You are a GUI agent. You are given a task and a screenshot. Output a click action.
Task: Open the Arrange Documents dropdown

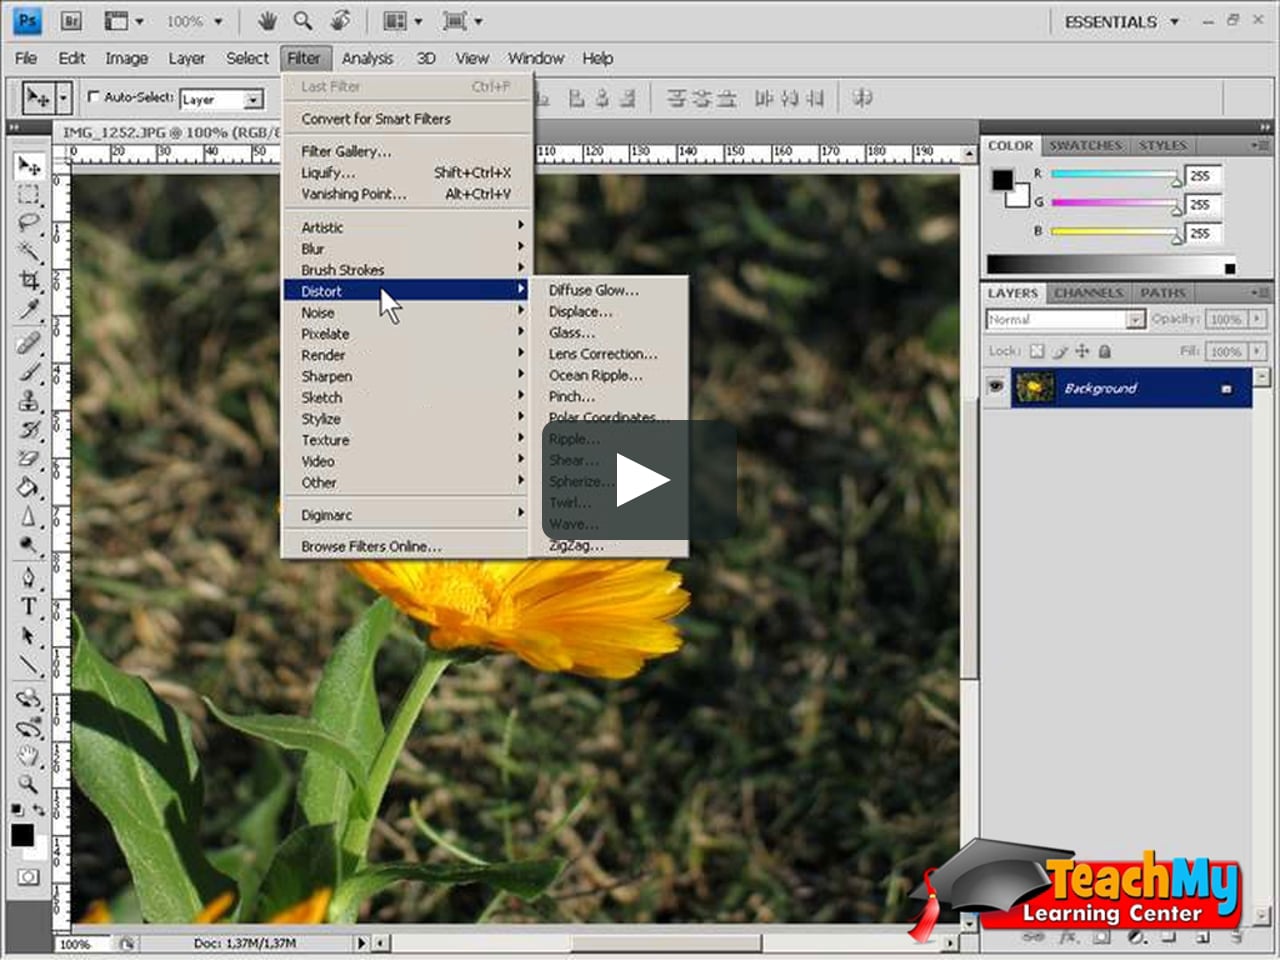click(x=404, y=20)
